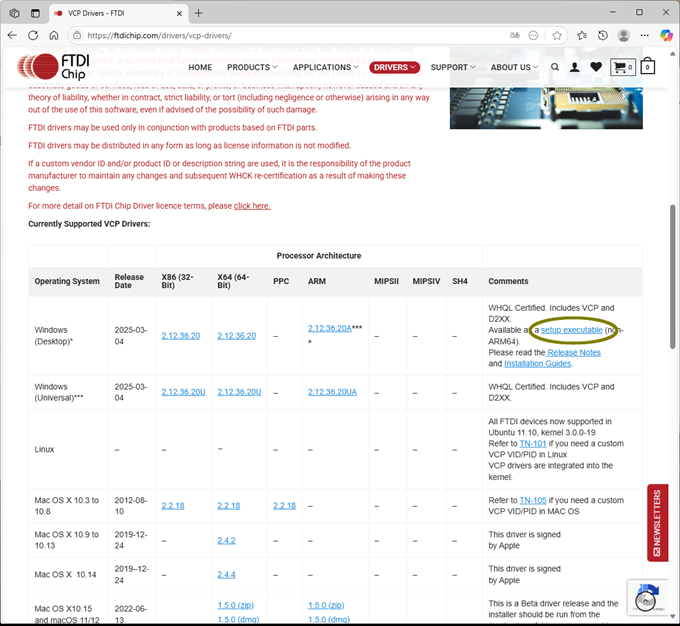
Task: Click the translate page icon
Action: click(x=514, y=35)
